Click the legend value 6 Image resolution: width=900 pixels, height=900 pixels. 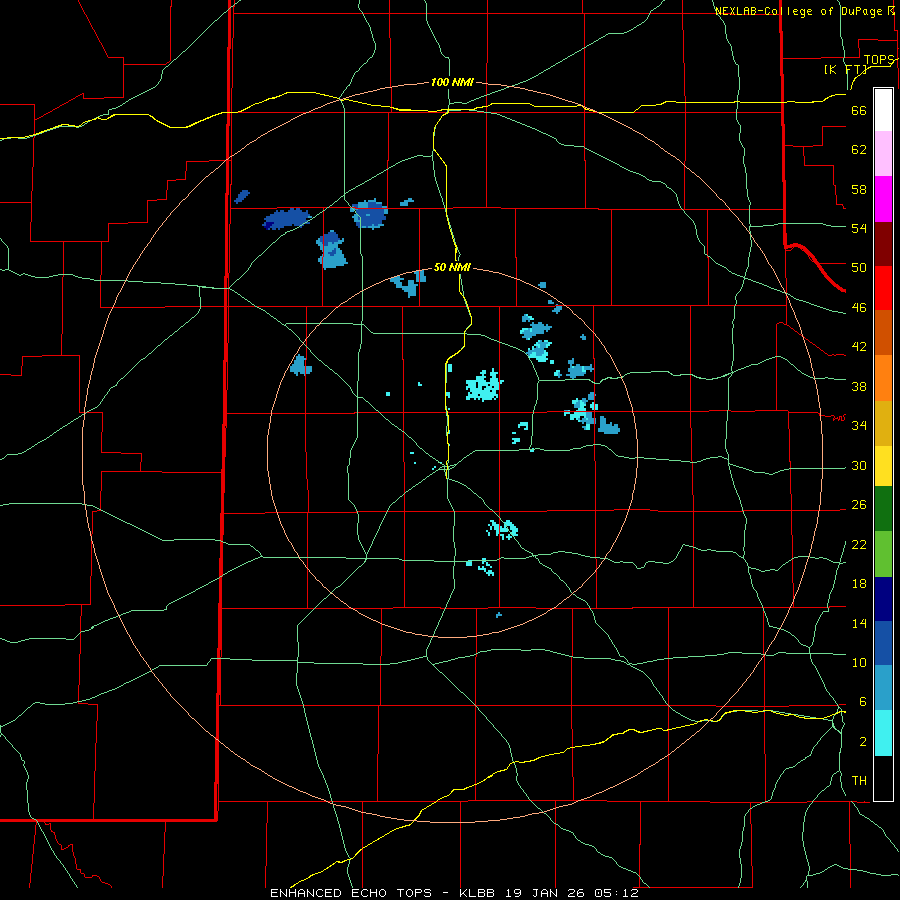tap(862, 701)
